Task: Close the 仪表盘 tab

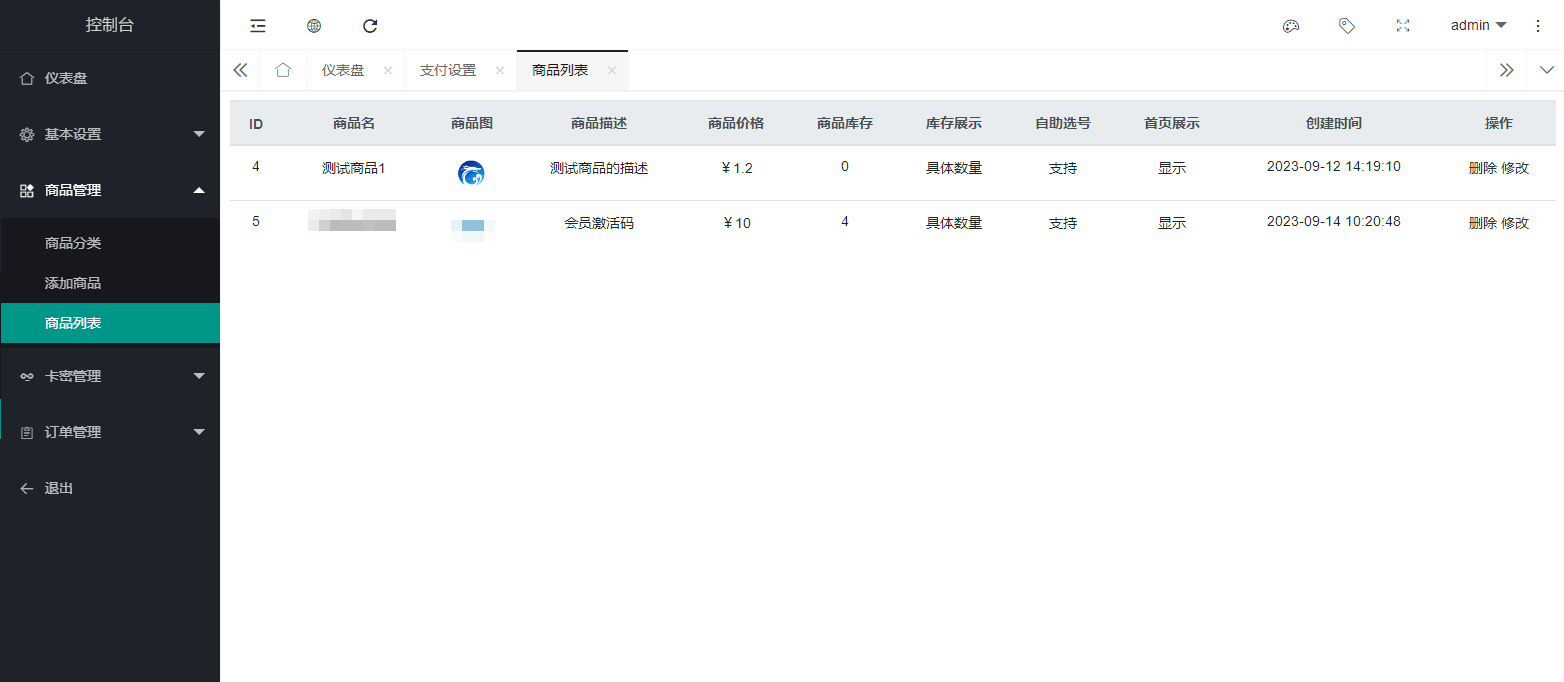Action: click(x=388, y=71)
